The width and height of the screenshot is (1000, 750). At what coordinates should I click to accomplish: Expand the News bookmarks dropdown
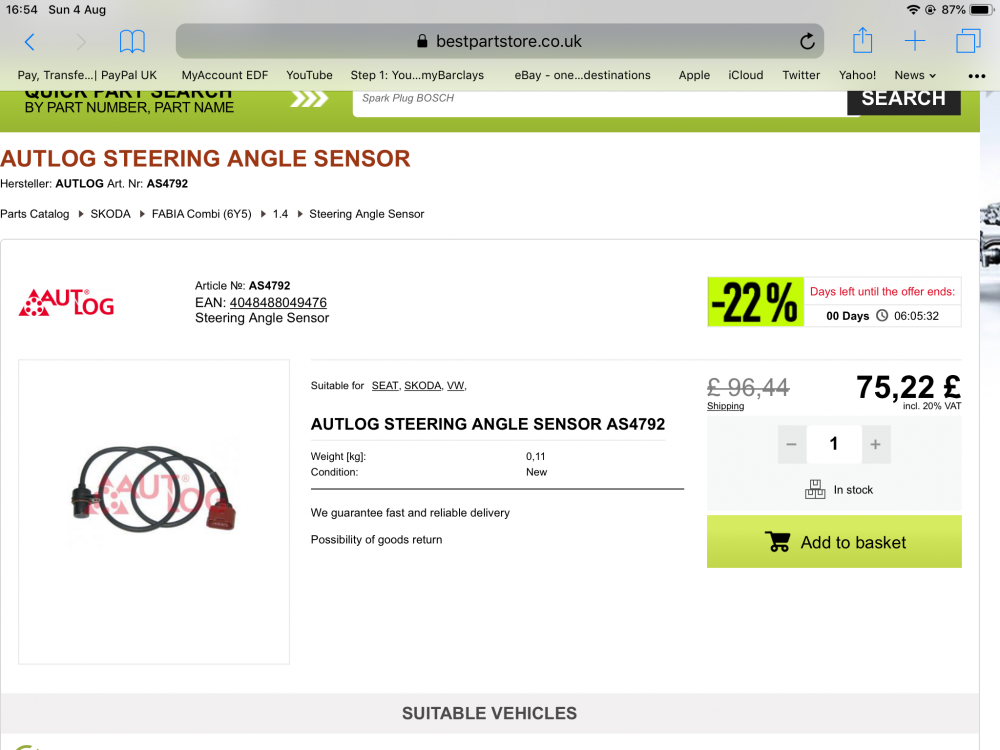(915, 75)
